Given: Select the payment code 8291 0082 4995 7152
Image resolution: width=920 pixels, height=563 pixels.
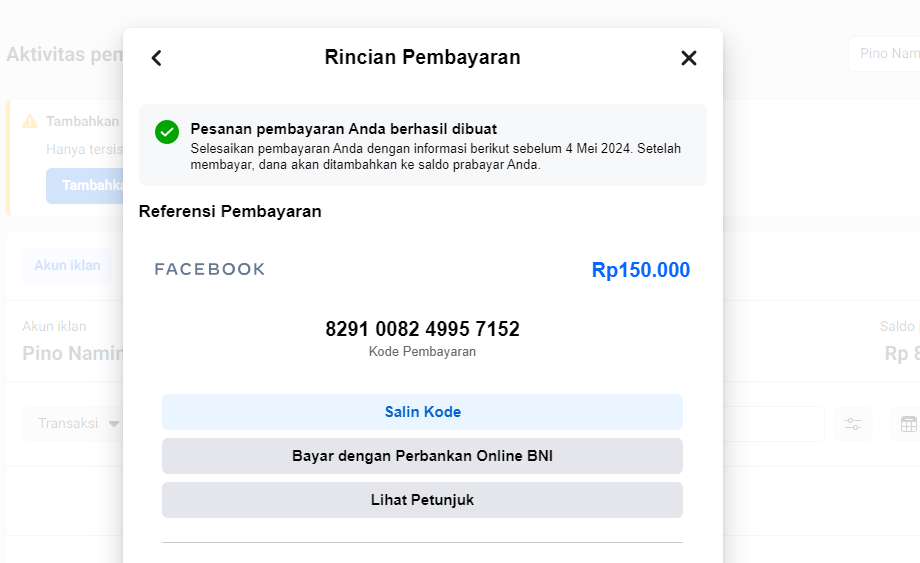Looking at the screenshot, I should click(x=422, y=329).
